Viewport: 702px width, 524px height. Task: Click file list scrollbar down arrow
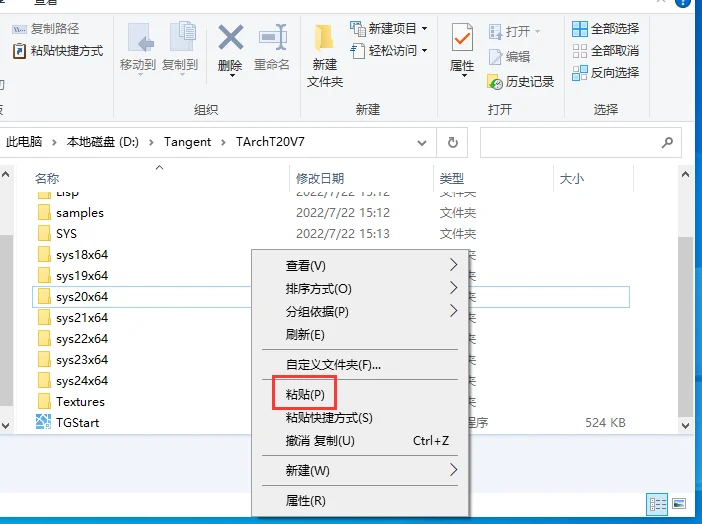pyautogui.click(x=685, y=425)
